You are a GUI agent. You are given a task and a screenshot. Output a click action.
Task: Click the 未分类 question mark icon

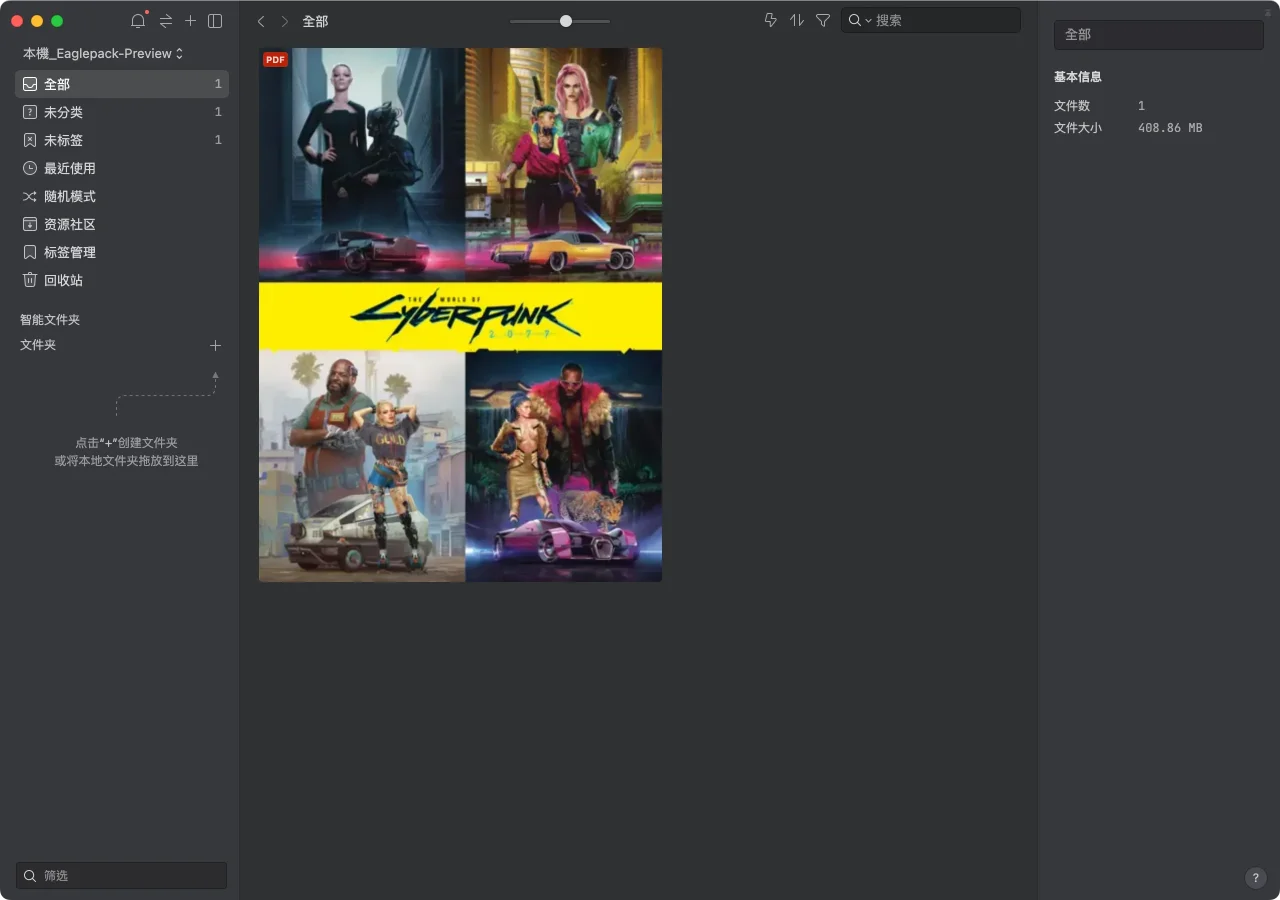coord(30,112)
